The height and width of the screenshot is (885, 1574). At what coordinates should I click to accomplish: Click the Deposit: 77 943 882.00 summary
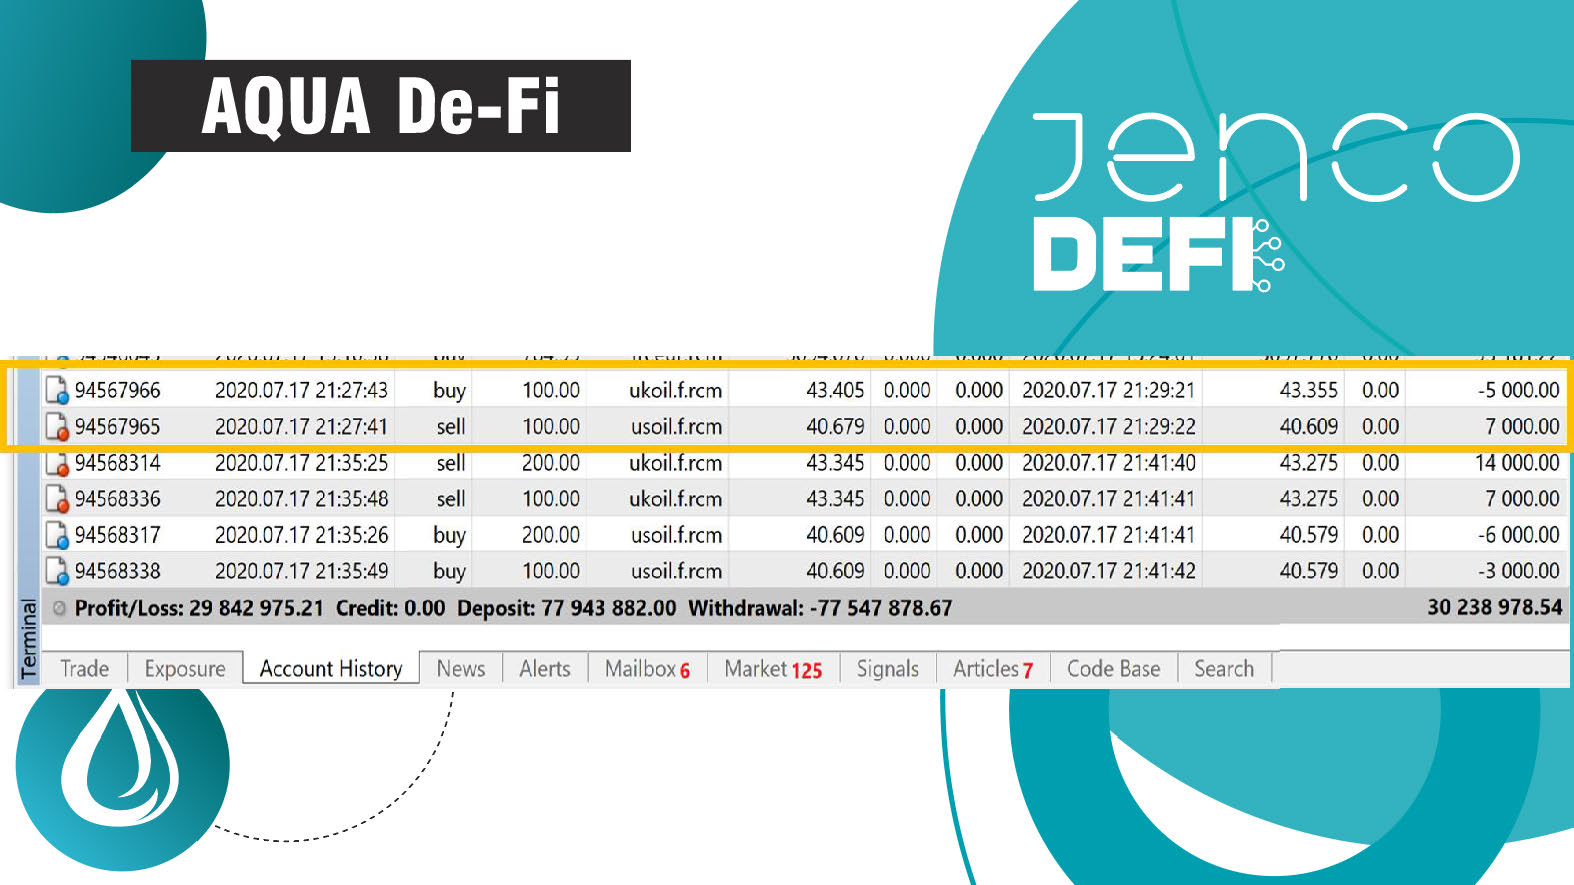coord(567,608)
